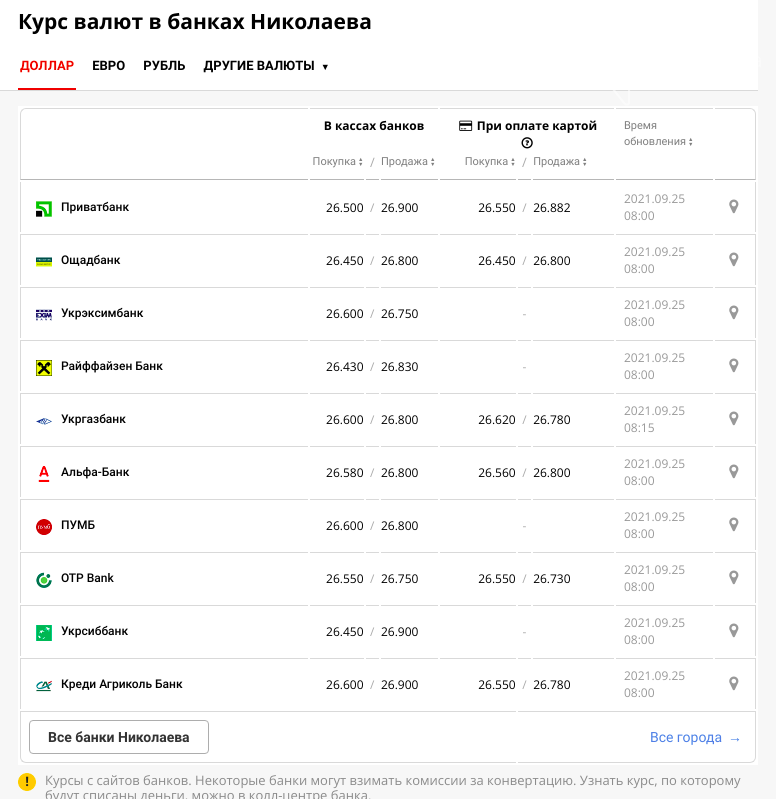The image size is (776, 799).
Task: Click the OTP Bank location pin
Action: (733, 578)
